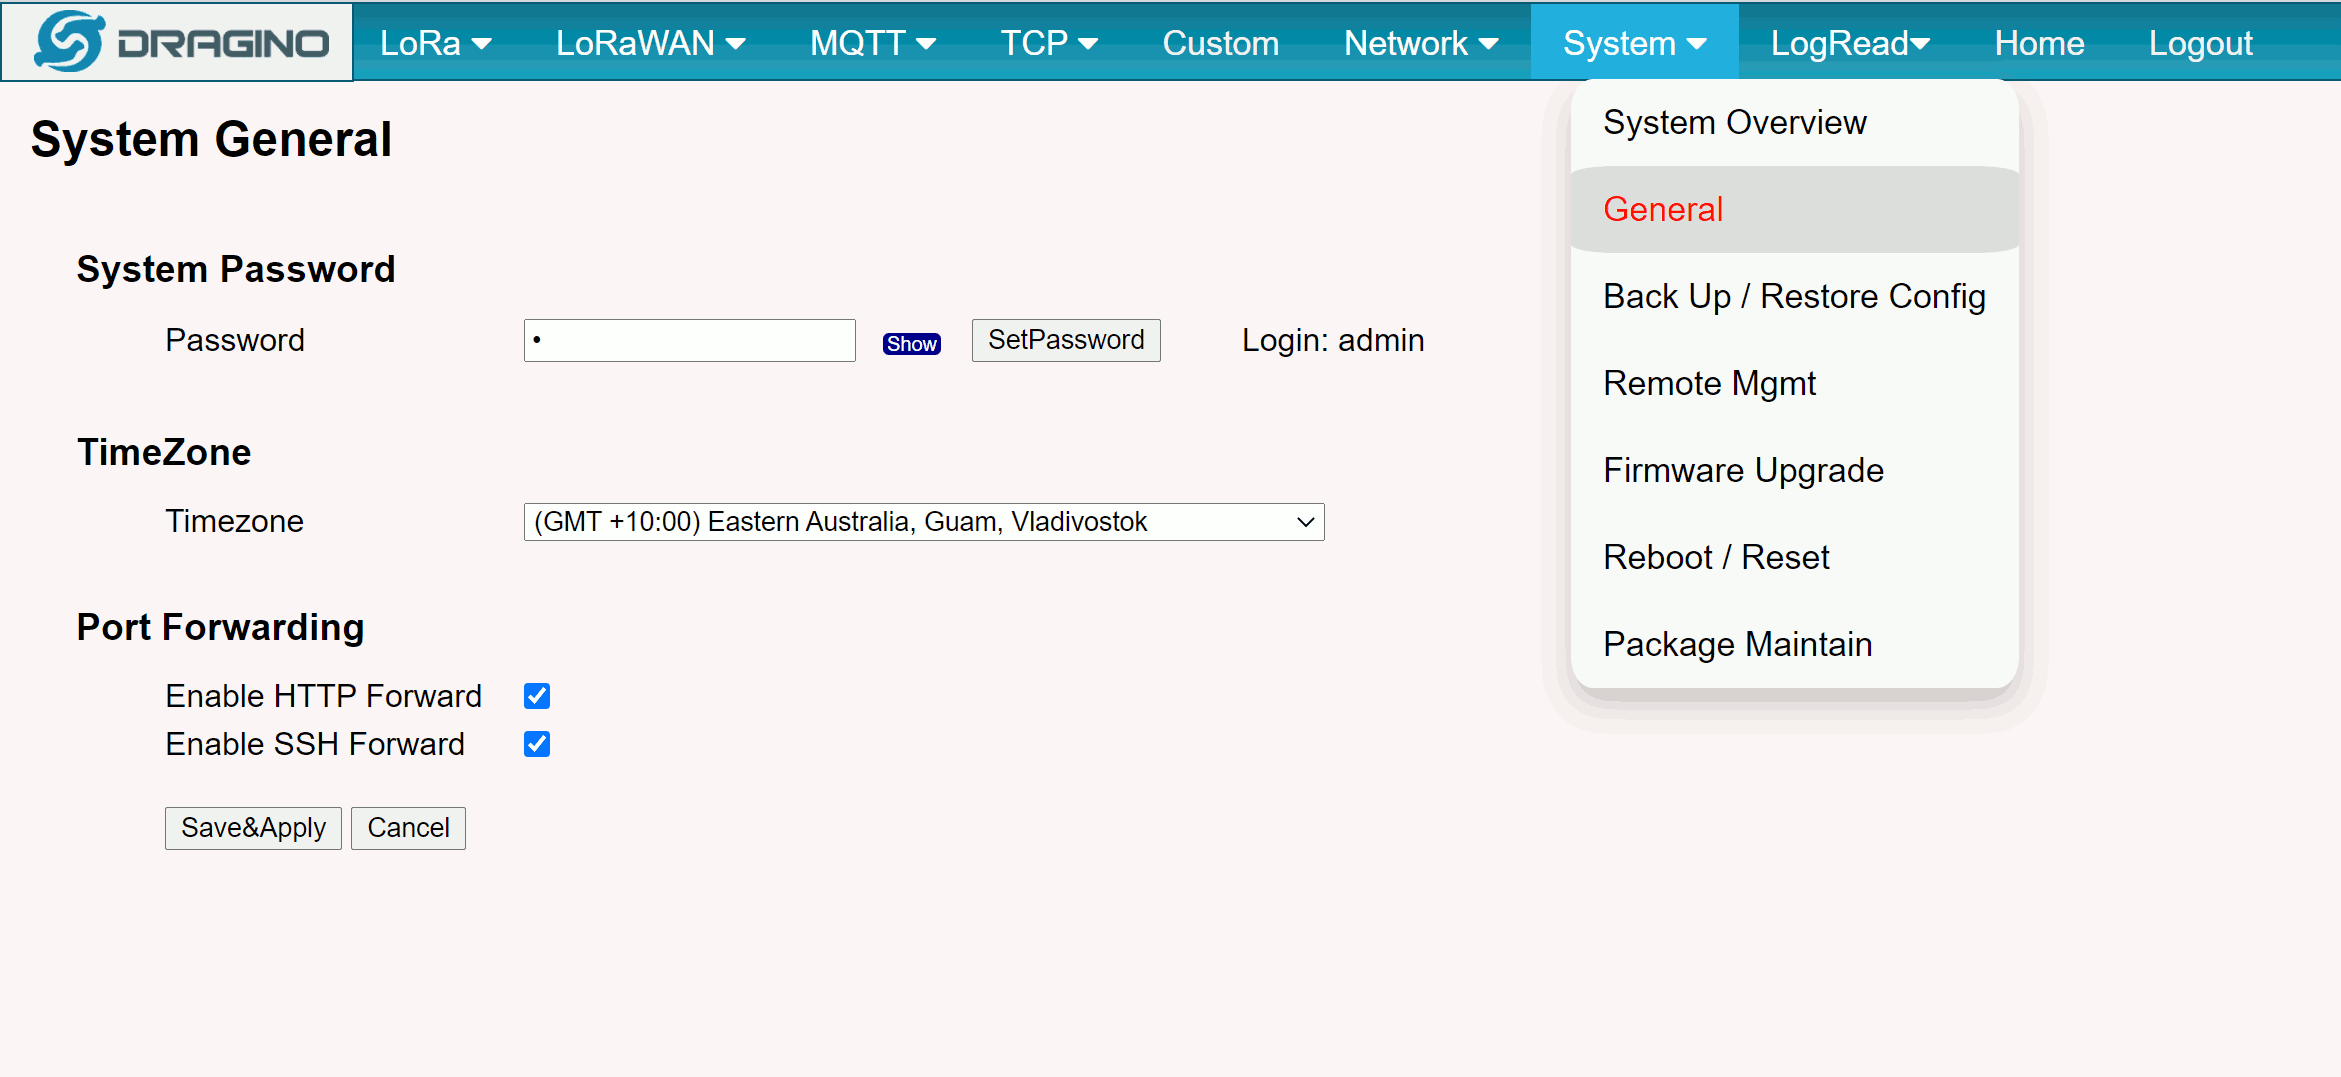Open the Network dropdown menu
2341x1077 pixels.
1421,43
